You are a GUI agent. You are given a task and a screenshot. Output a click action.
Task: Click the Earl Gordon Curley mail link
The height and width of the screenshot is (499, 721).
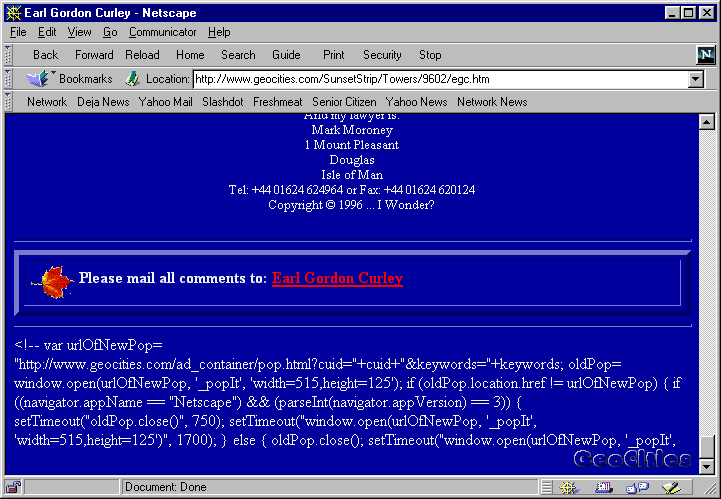tap(337, 279)
